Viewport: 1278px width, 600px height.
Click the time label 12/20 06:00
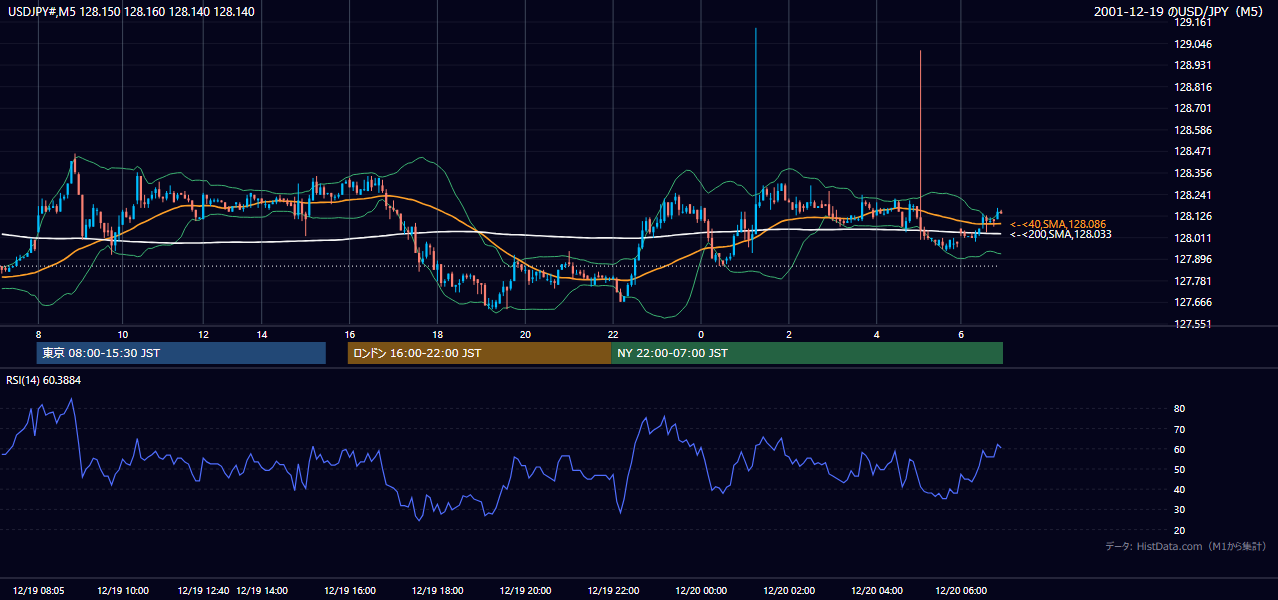coord(960,591)
